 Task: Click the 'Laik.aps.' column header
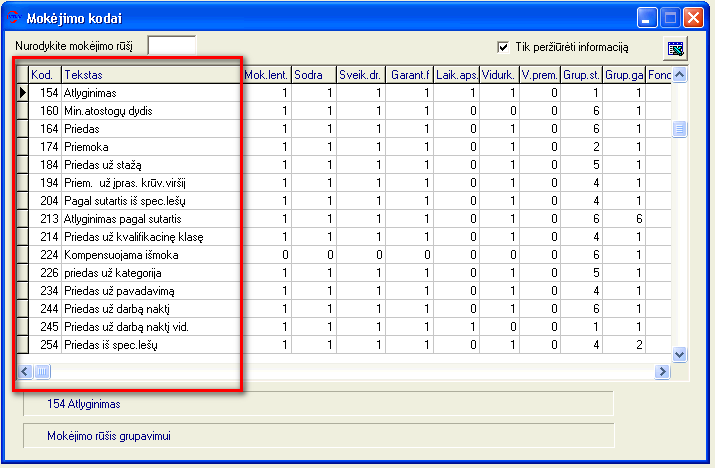click(x=456, y=75)
